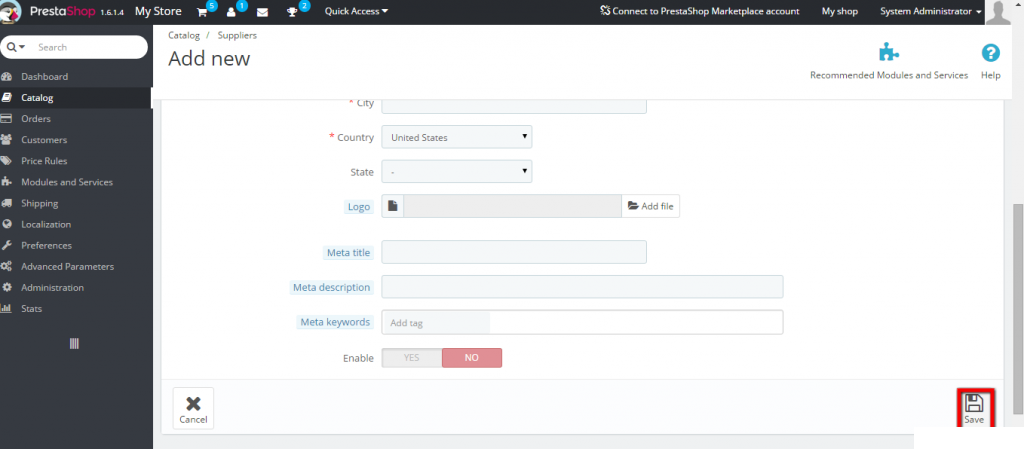Go to Suppliers breadcrumb
The width and height of the screenshot is (1024, 449).
pos(237,35)
